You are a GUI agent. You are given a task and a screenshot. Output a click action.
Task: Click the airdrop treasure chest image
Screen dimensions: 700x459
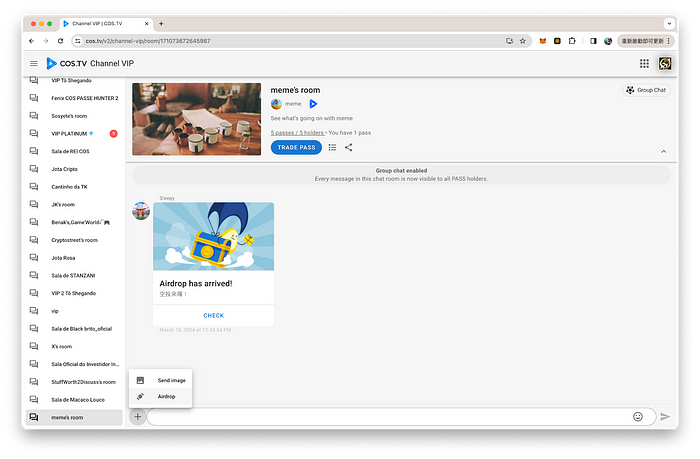click(213, 236)
